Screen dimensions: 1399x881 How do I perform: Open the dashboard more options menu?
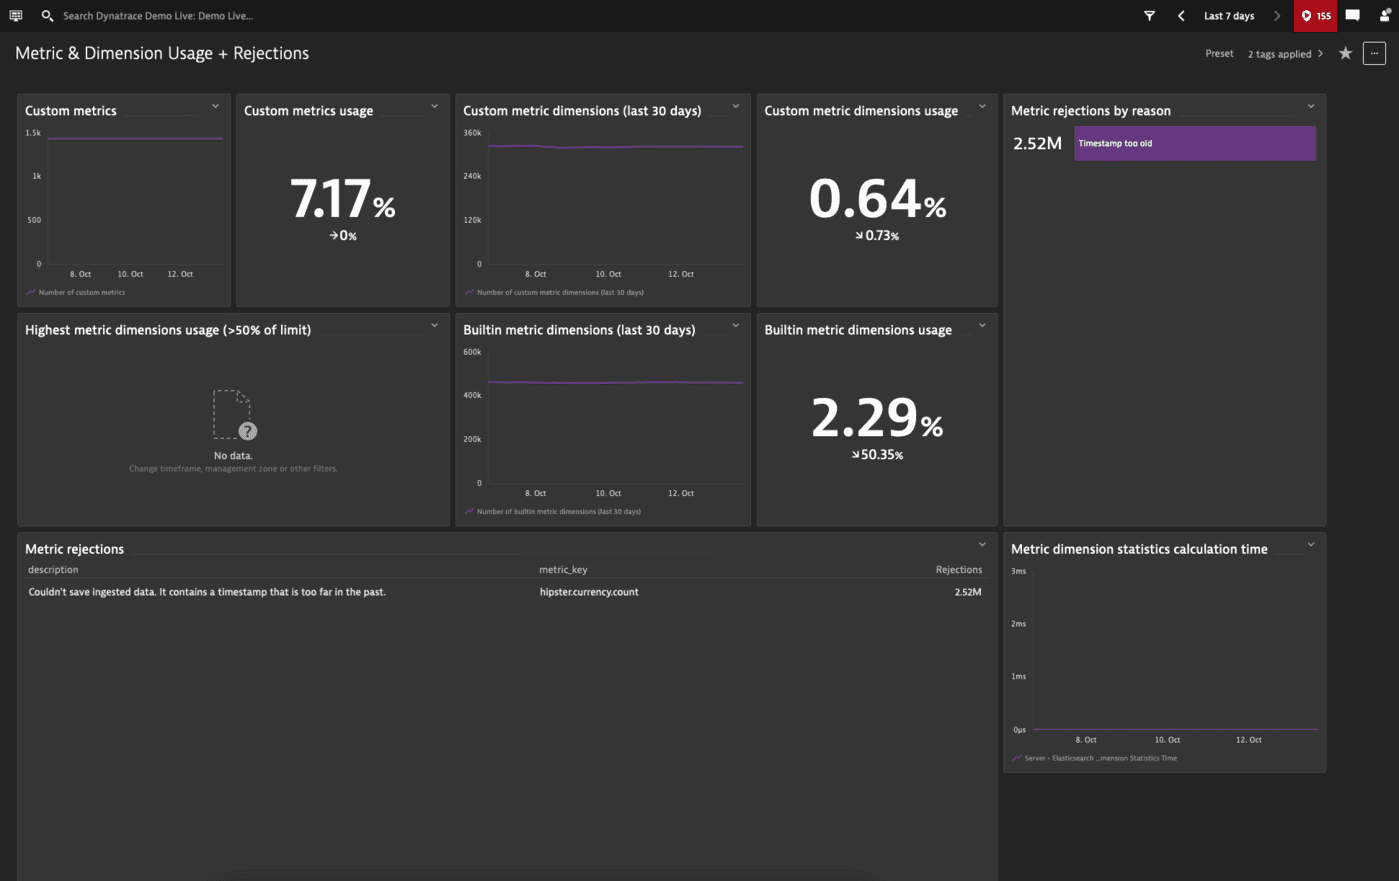[1374, 53]
